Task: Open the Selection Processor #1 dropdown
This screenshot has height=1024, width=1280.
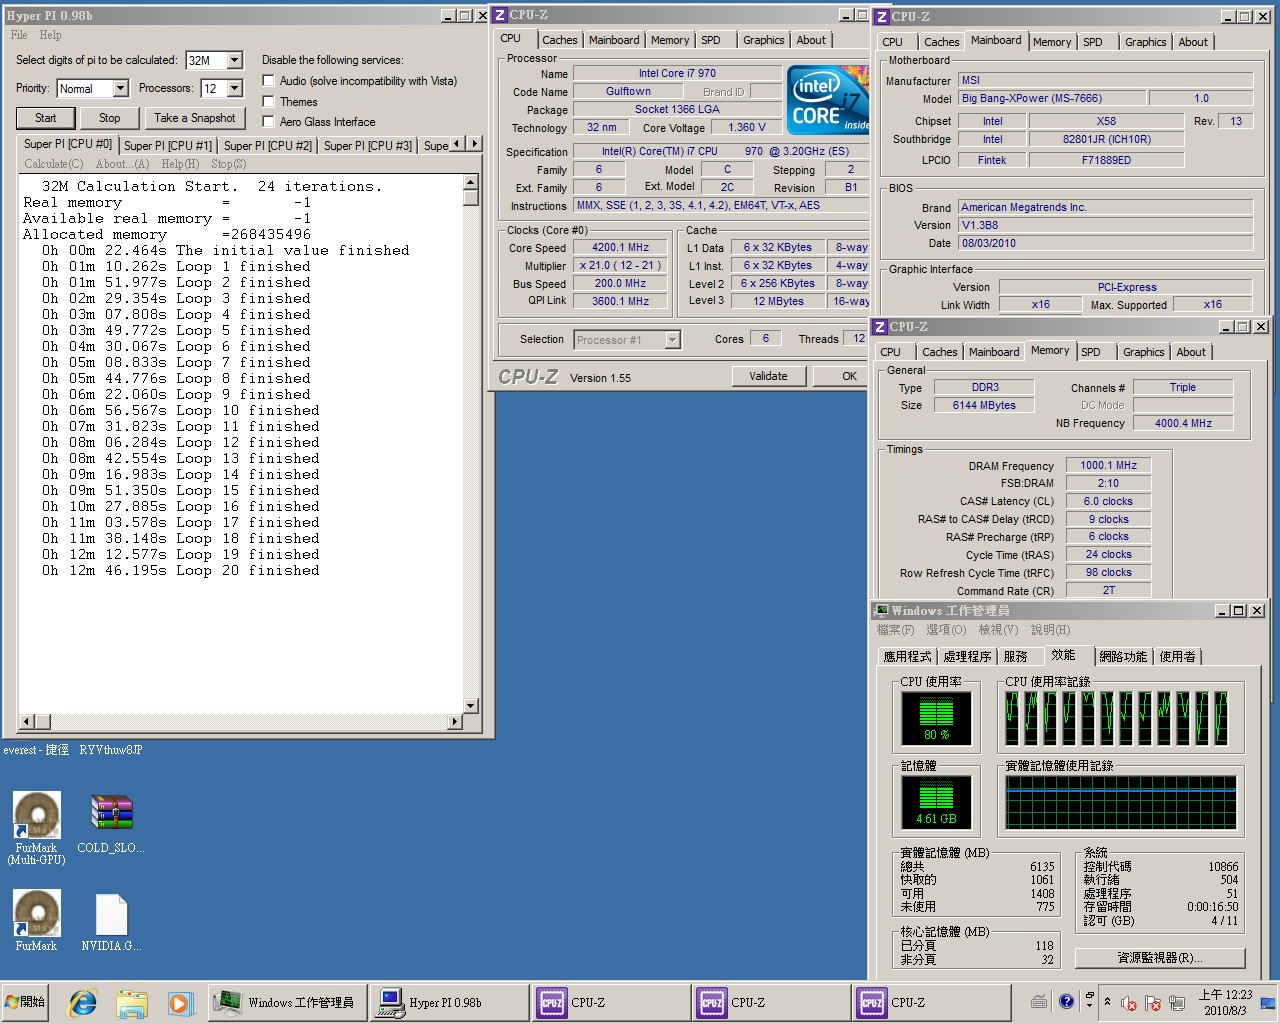Action: coord(672,340)
